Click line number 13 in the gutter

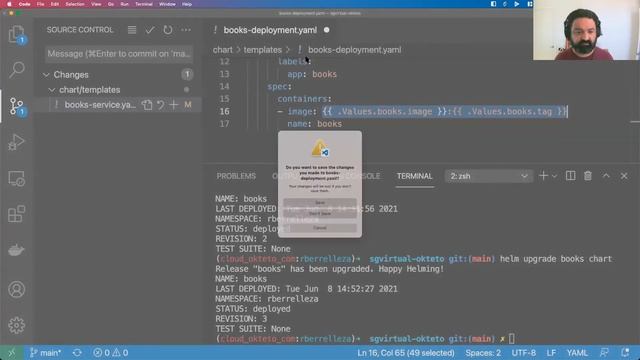tap(224, 74)
